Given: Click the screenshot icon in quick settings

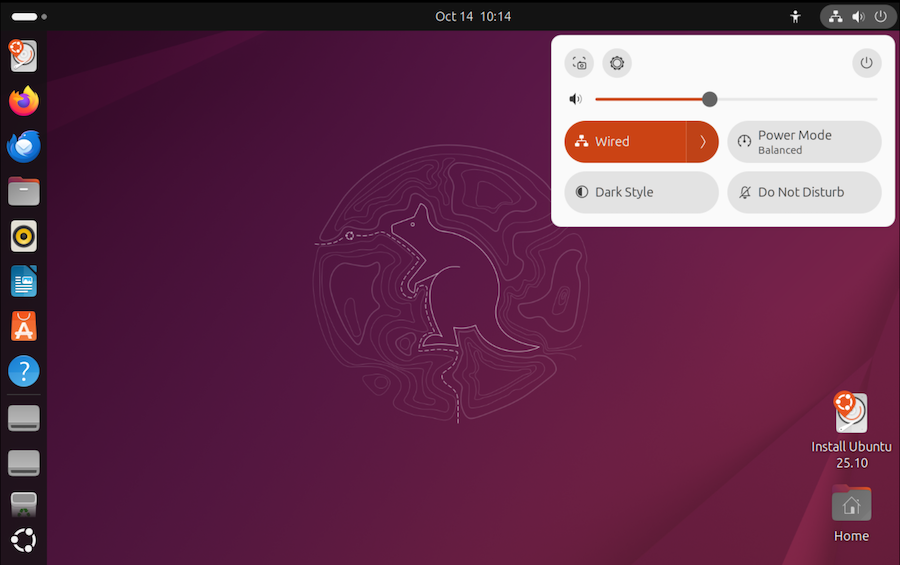Looking at the screenshot, I should (579, 63).
